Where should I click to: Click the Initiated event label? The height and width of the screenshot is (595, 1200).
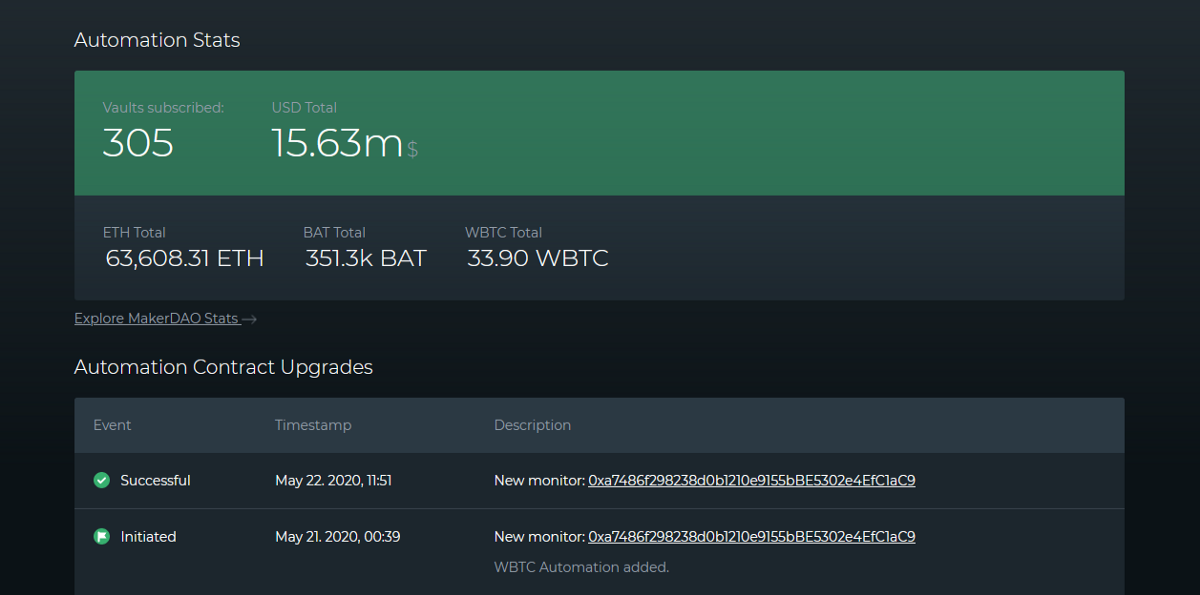(x=148, y=537)
